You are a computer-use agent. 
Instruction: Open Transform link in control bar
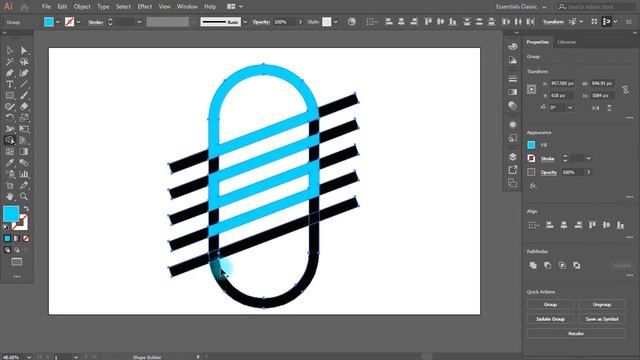coord(553,22)
